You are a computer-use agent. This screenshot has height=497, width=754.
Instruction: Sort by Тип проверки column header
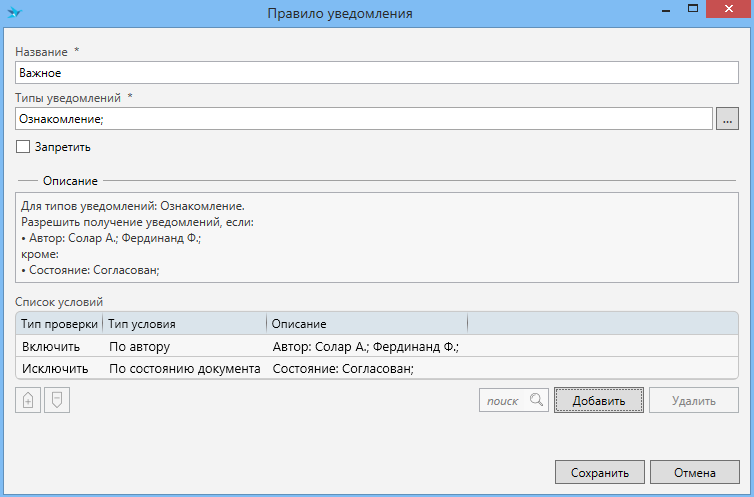[x=58, y=324]
